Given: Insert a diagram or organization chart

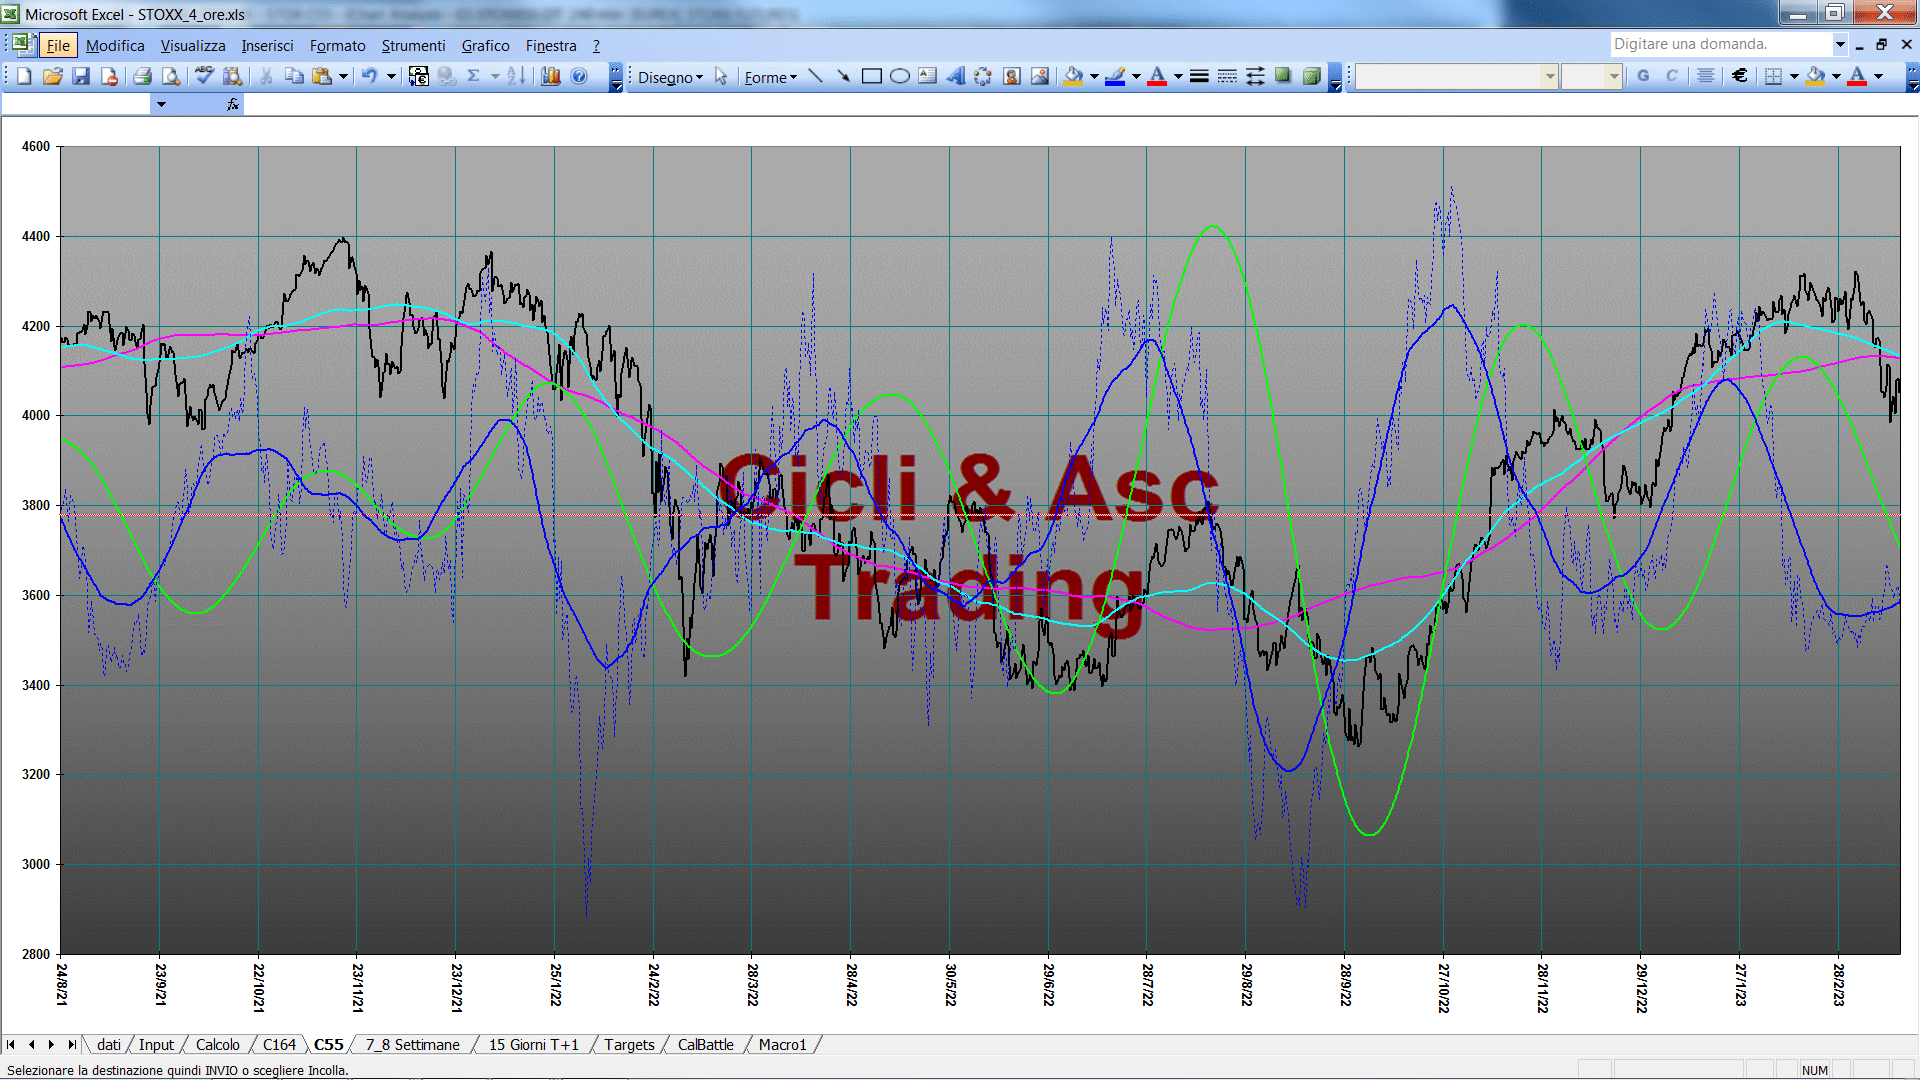Looking at the screenshot, I should (x=983, y=76).
